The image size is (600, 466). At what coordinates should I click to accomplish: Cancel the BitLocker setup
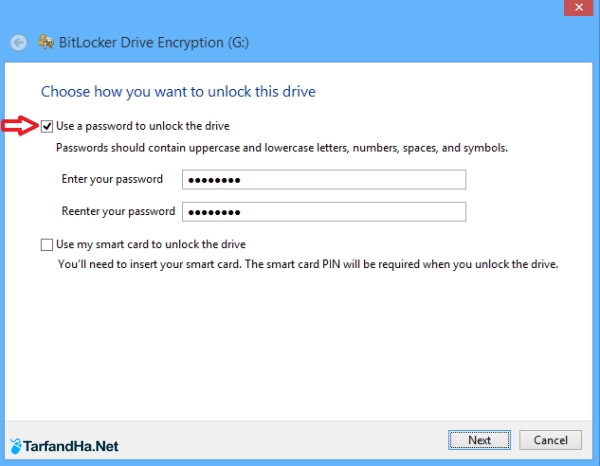click(550, 440)
